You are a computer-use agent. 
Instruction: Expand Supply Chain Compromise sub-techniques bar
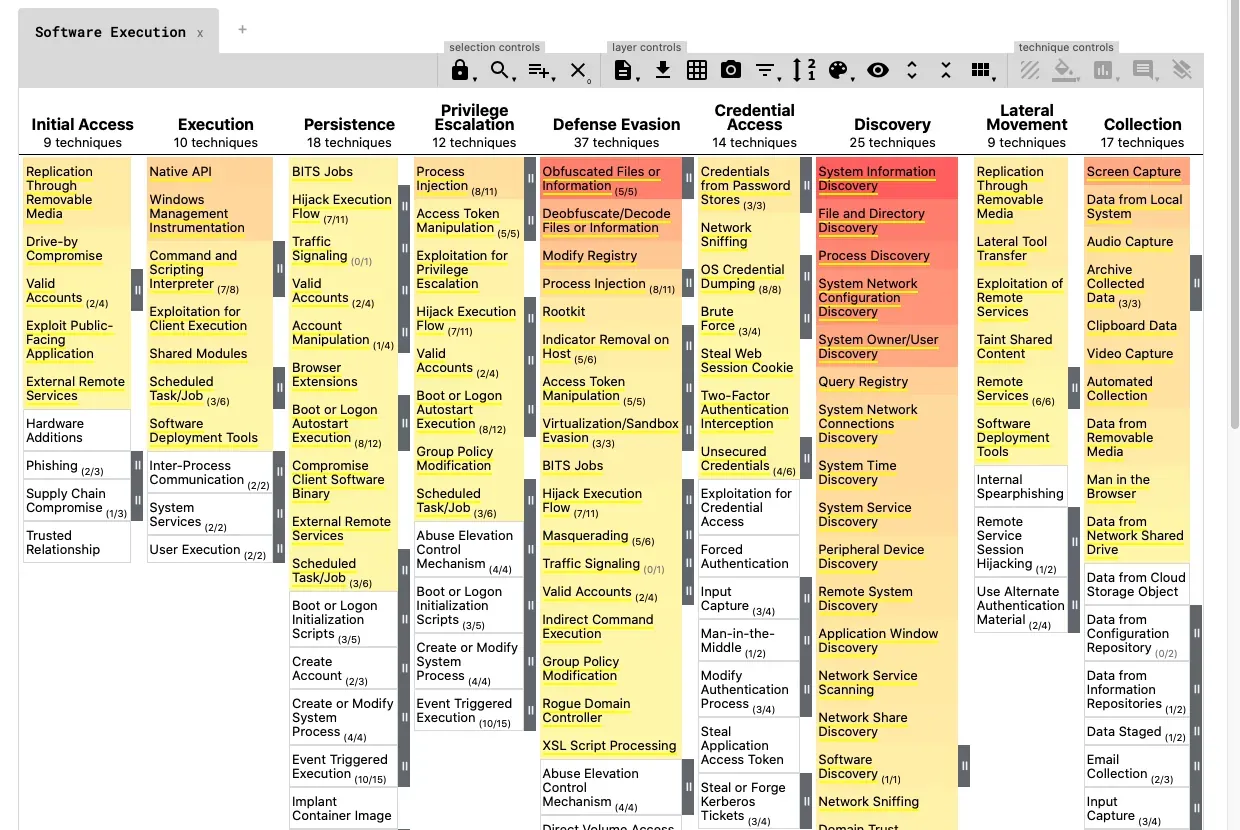click(138, 500)
